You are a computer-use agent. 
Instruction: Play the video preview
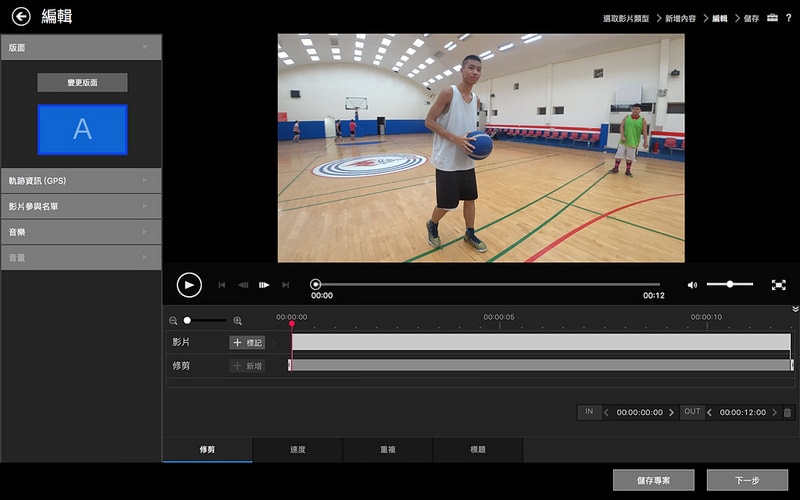point(189,284)
